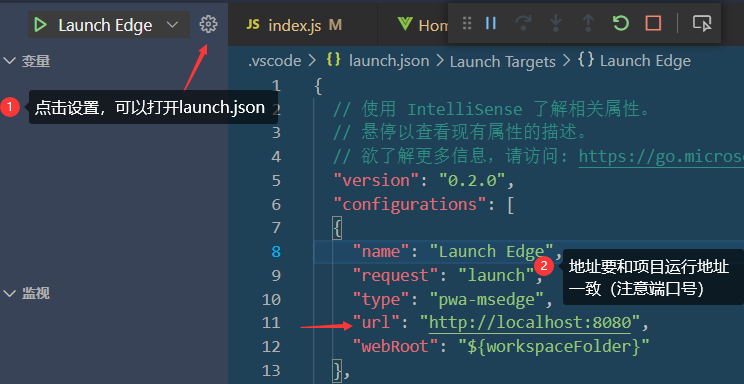
Task: Select .vscode in the breadcrumb
Action: coord(275,61)
